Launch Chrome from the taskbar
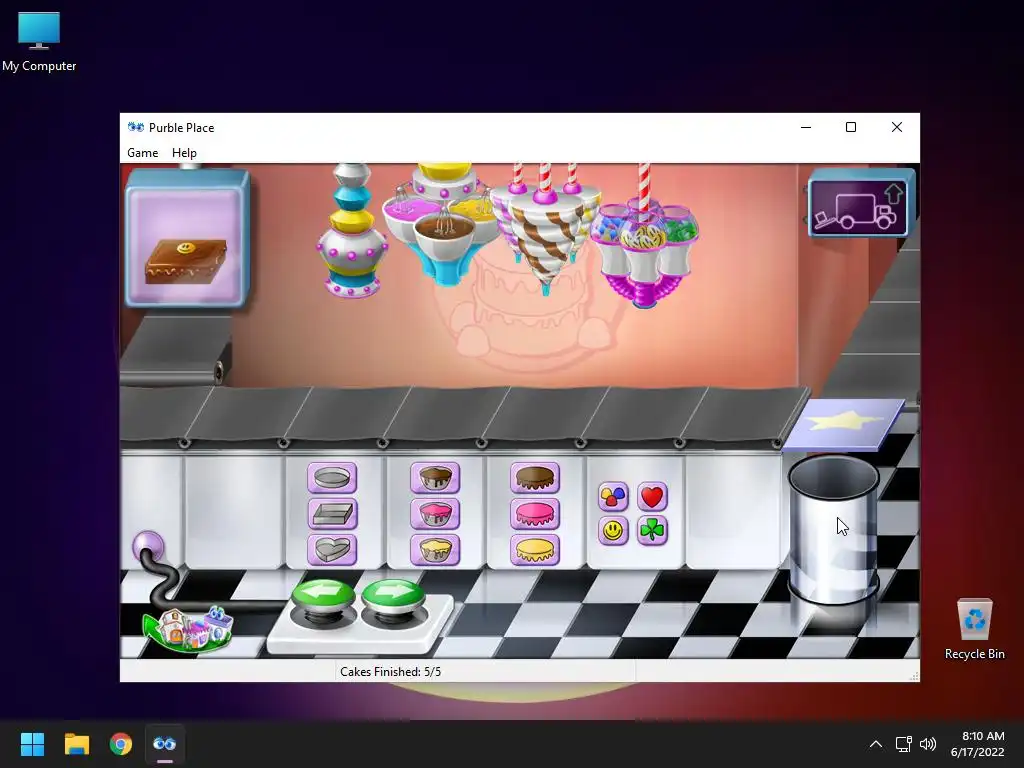This screenshot has width=1024, height=768. click(121, 744)
